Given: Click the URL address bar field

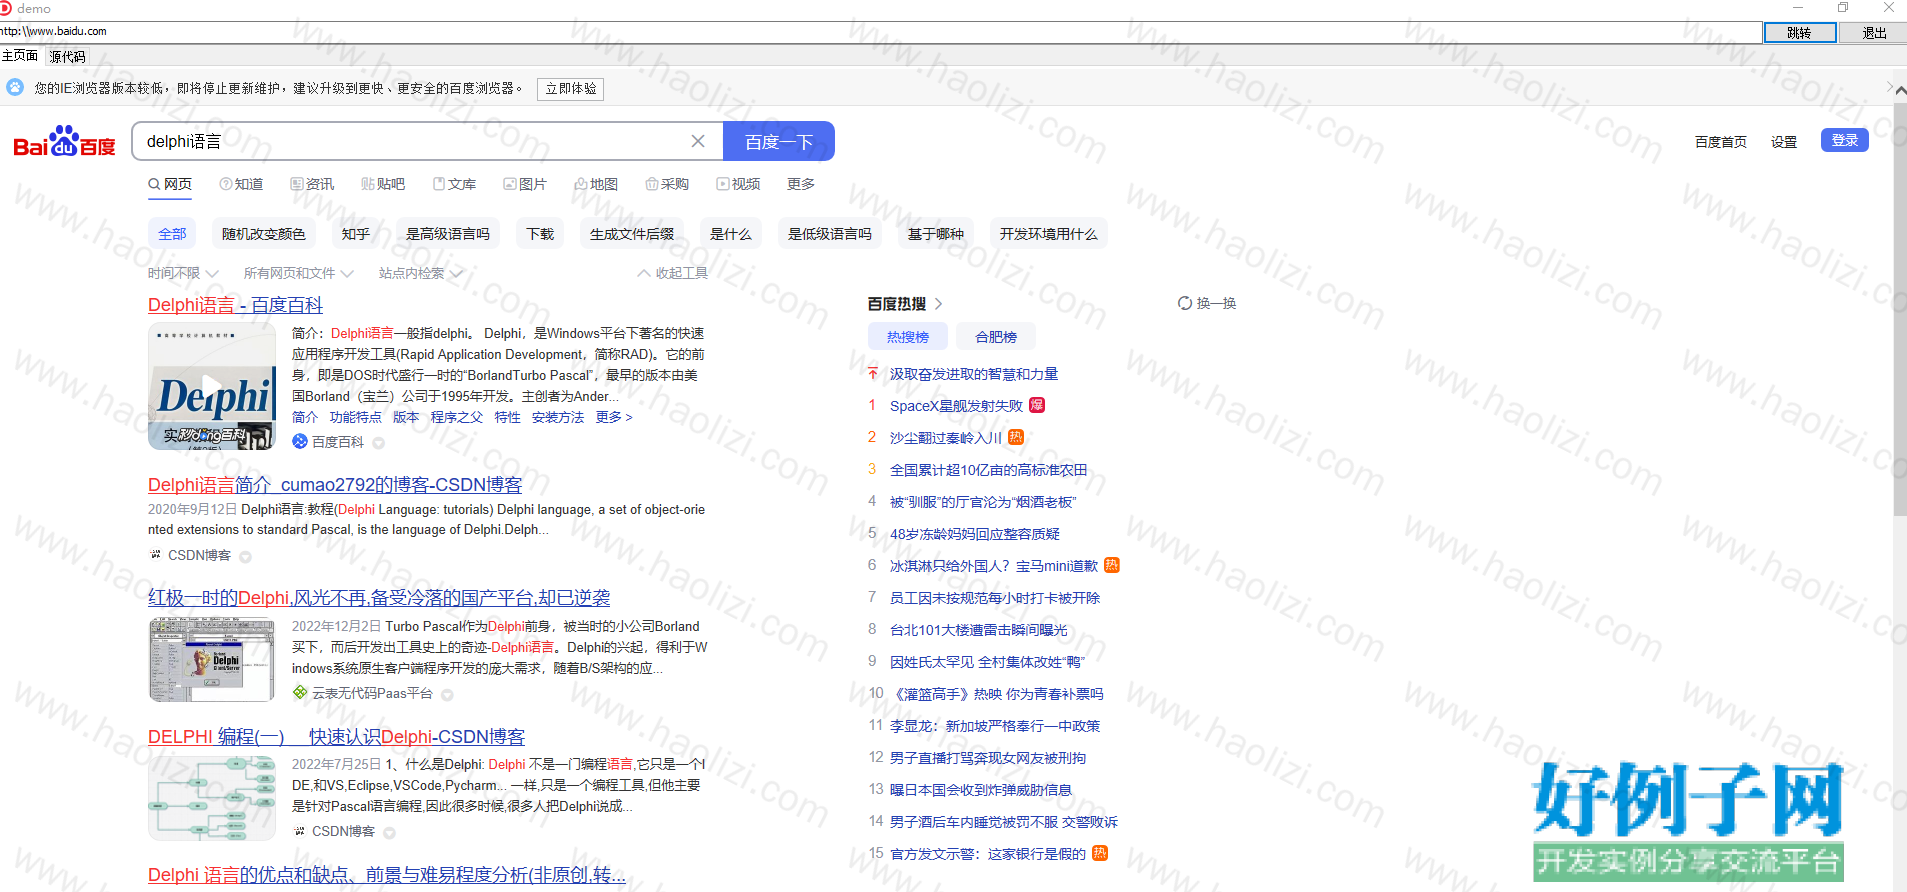Looking at the screenshot, I should pyautogui.click(x=880, y=32).
